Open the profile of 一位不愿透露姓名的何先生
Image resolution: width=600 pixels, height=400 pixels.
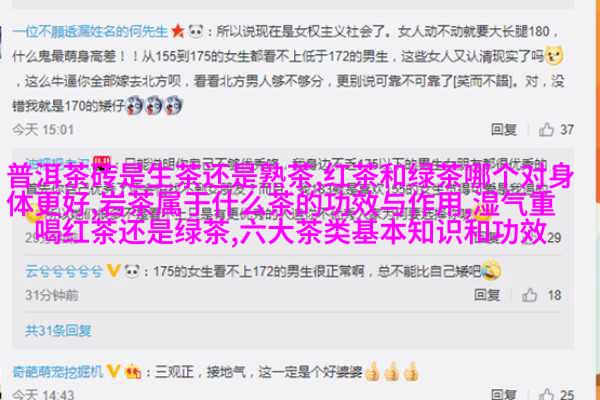(x=90, y=31)
